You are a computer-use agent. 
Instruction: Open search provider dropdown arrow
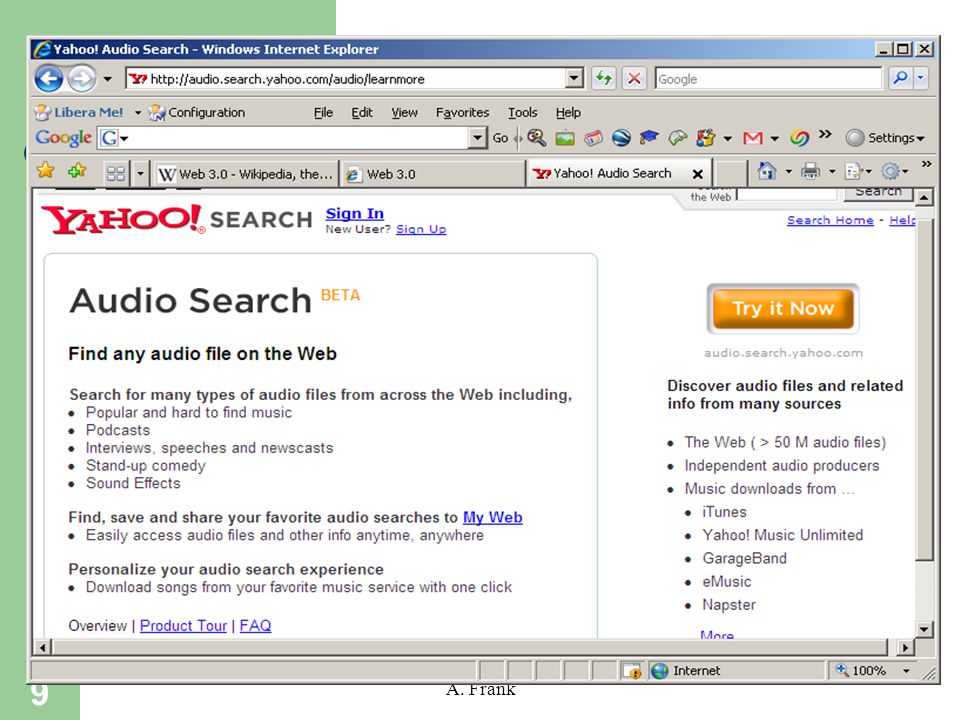pyautogui.click(x=921, y=78)
